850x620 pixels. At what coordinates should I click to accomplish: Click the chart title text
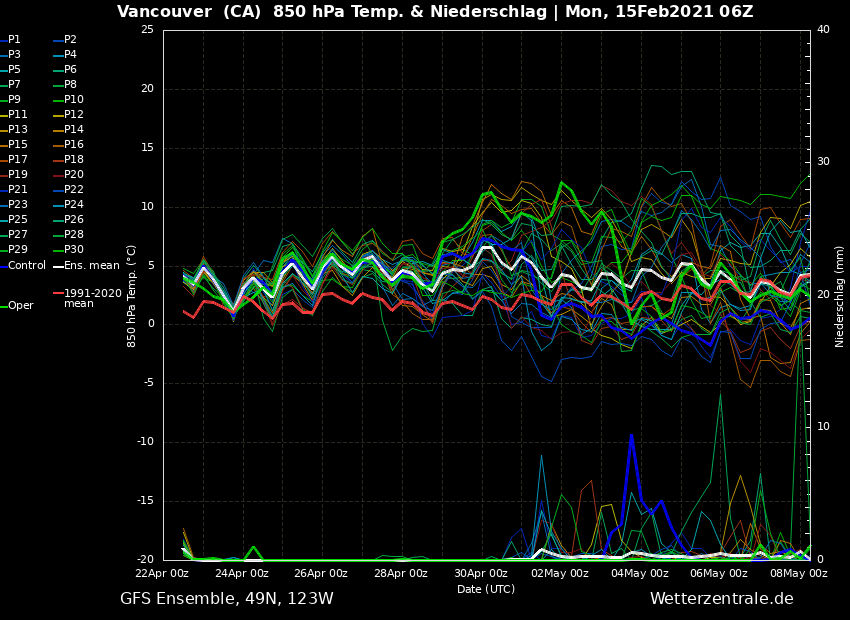pos(435,12)
